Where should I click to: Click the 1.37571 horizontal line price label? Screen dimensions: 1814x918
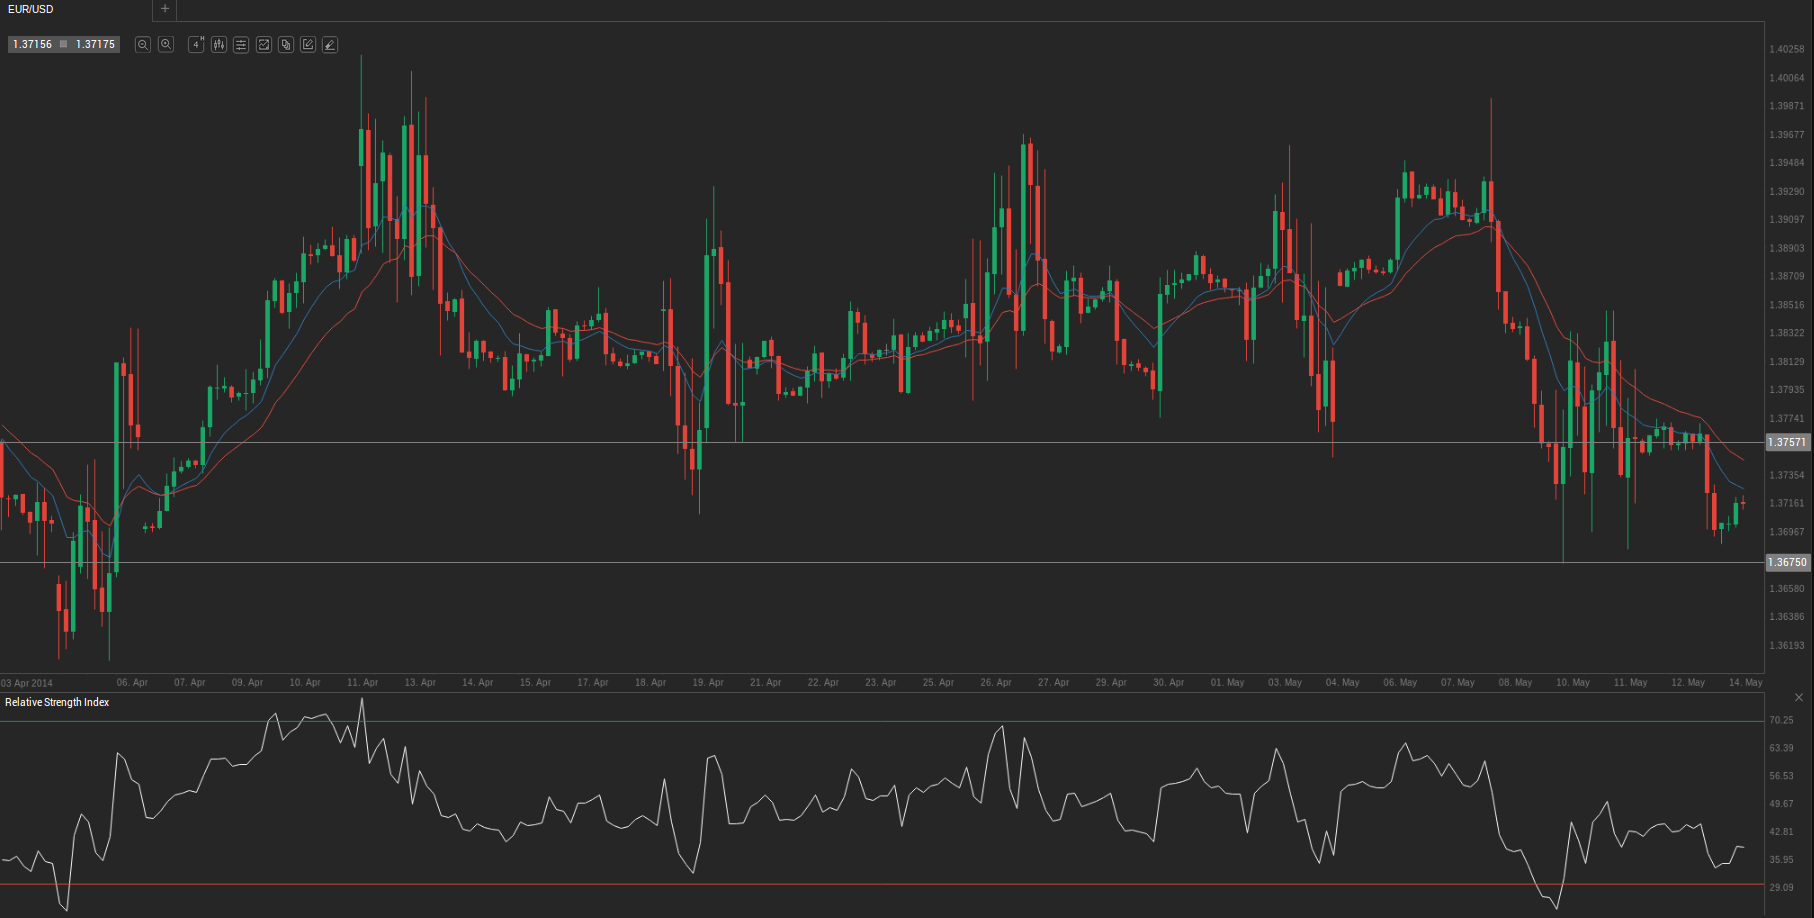pyautogui.click(x=1787, y=442)
